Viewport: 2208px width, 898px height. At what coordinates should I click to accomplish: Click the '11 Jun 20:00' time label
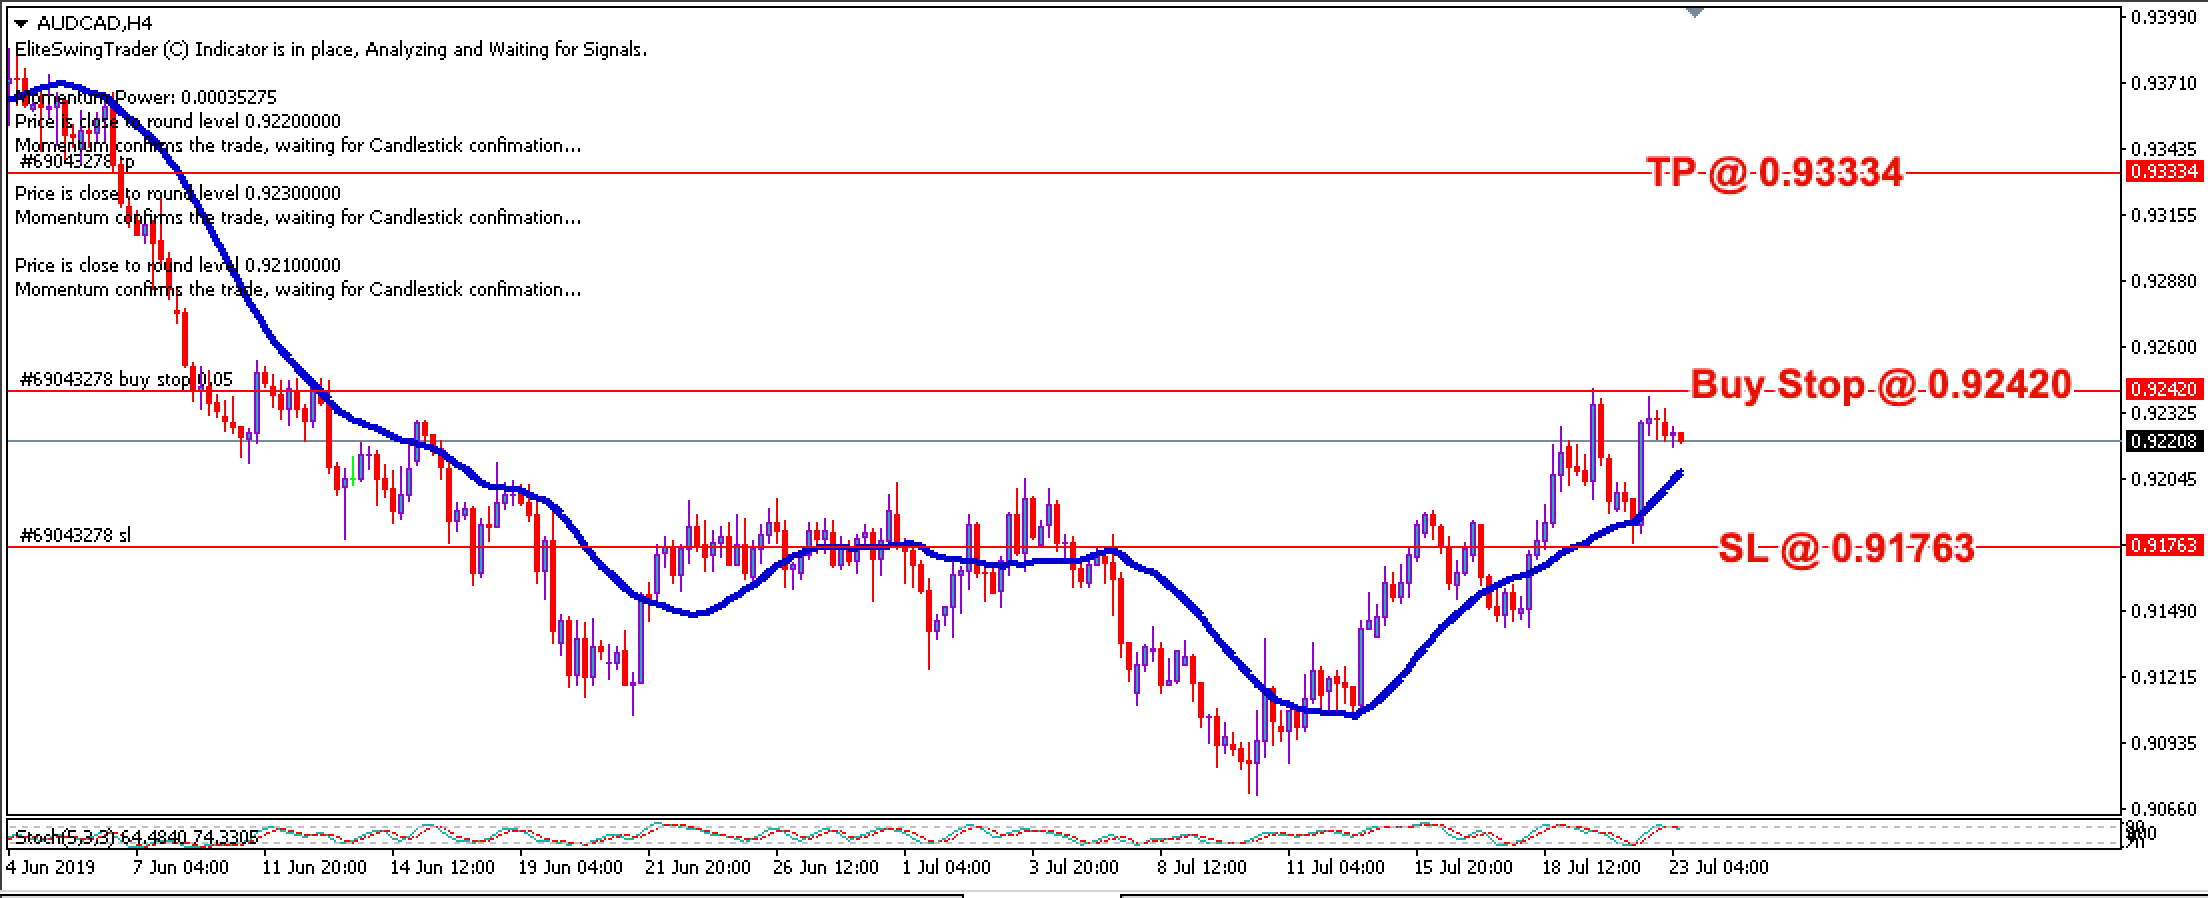(x=314, y=867)
